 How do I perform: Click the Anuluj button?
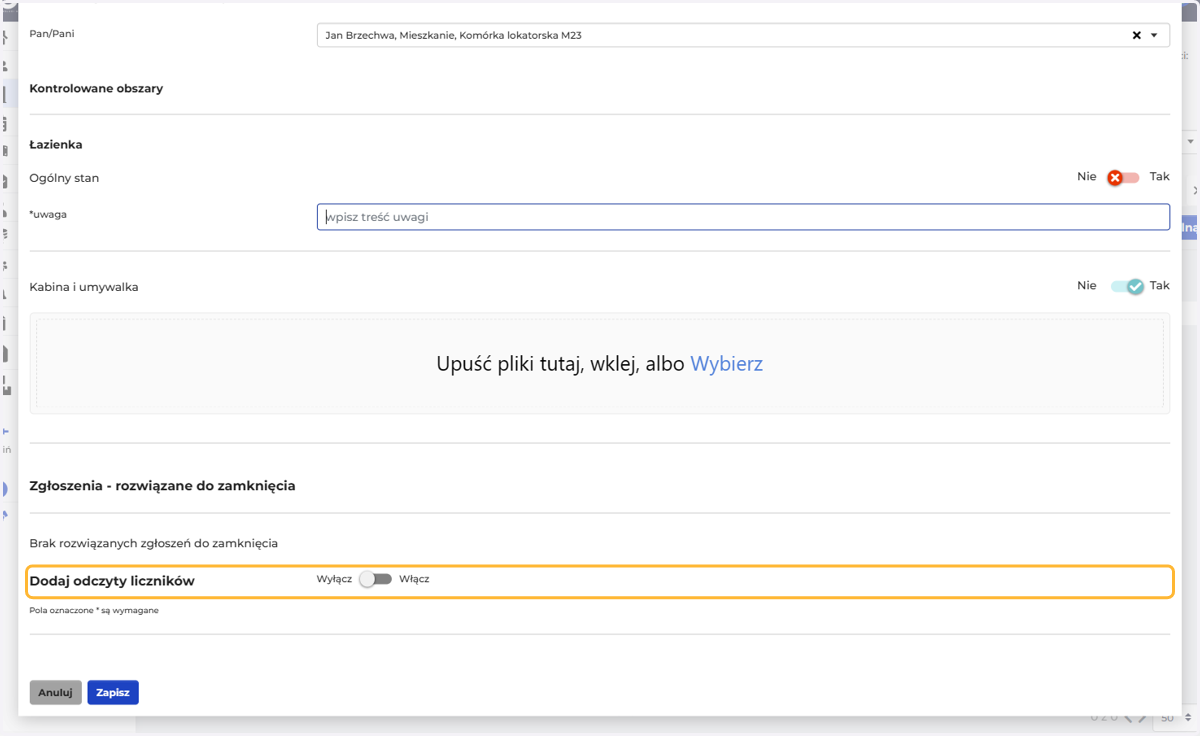[55, 692]
